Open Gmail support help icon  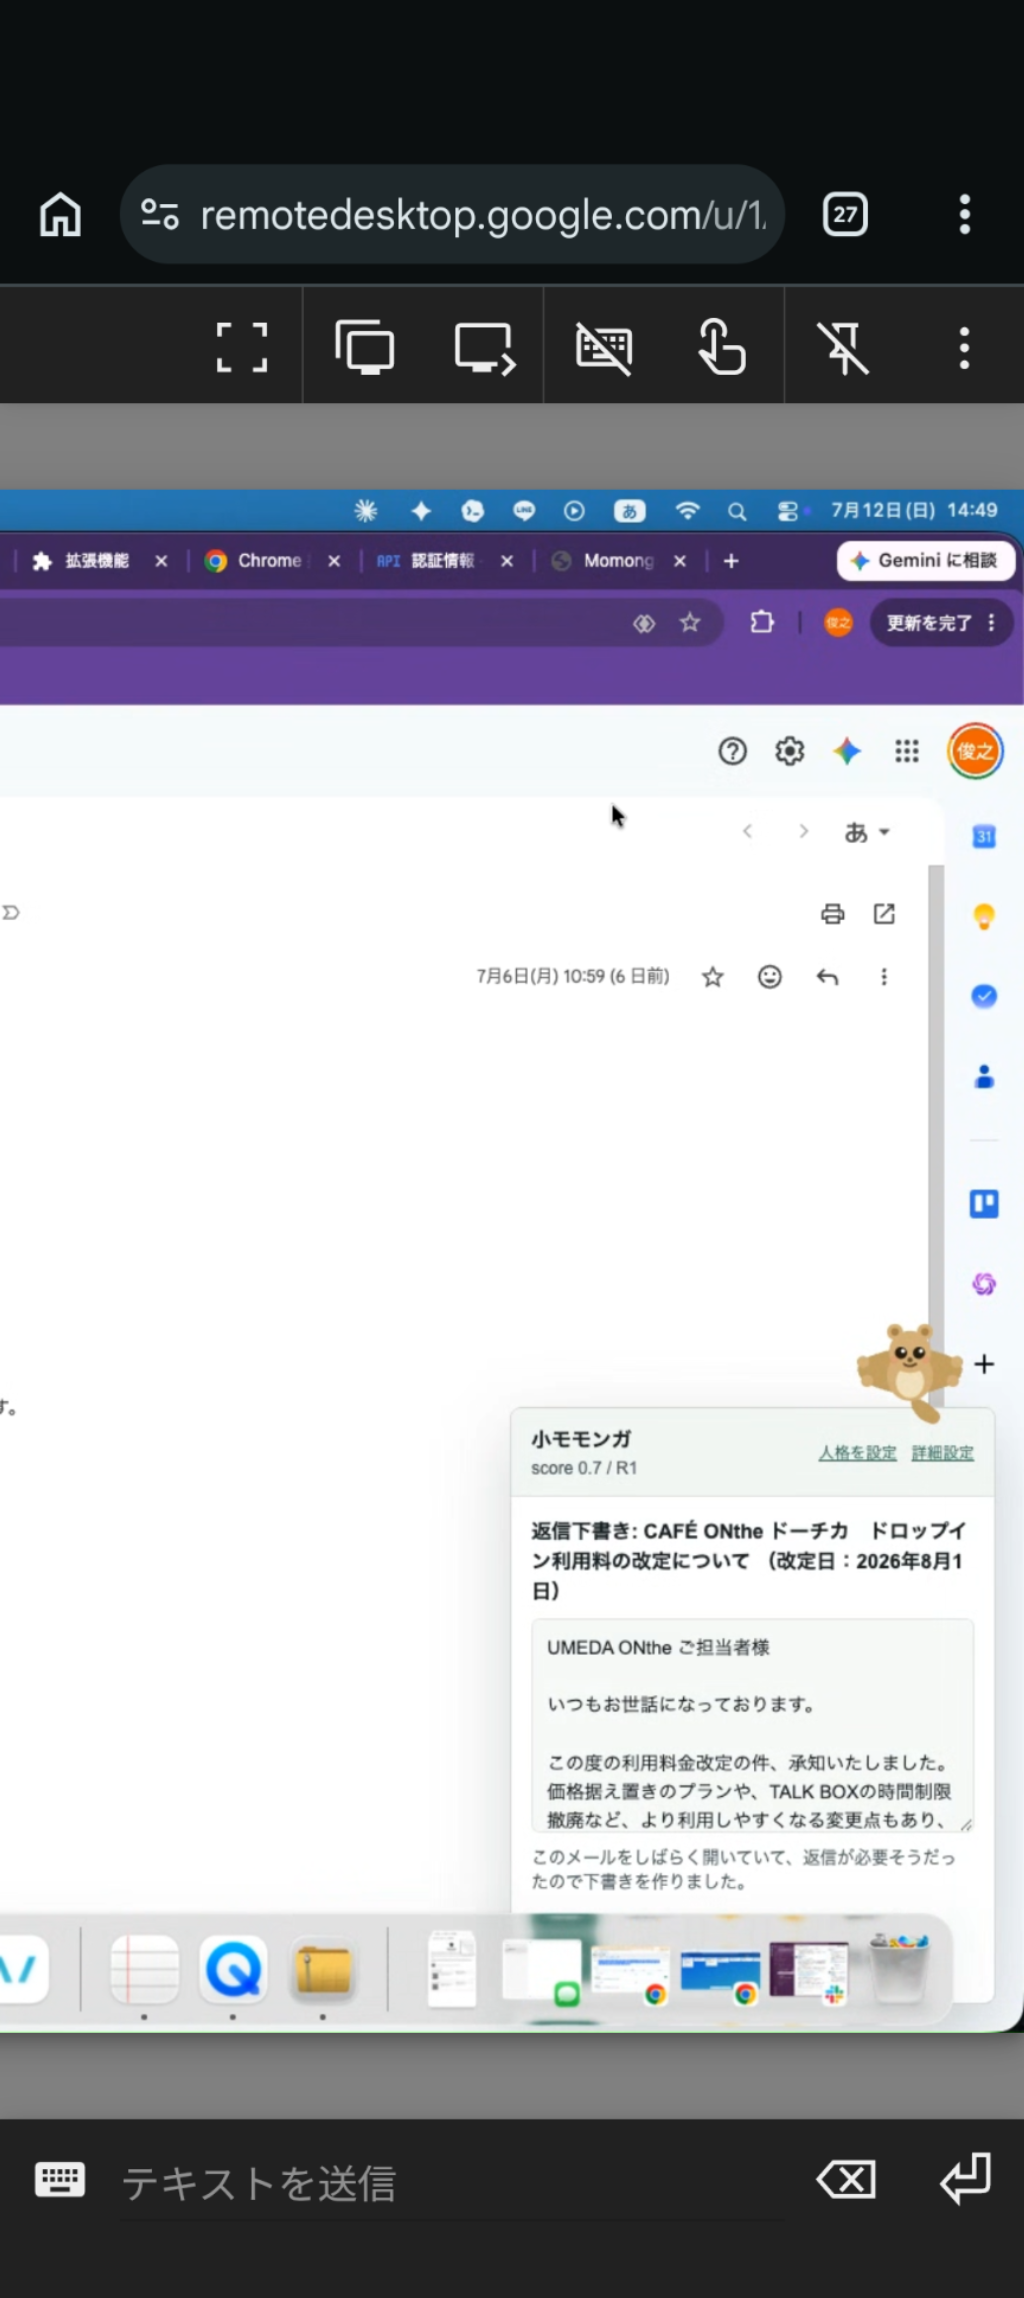pos(732,751)
